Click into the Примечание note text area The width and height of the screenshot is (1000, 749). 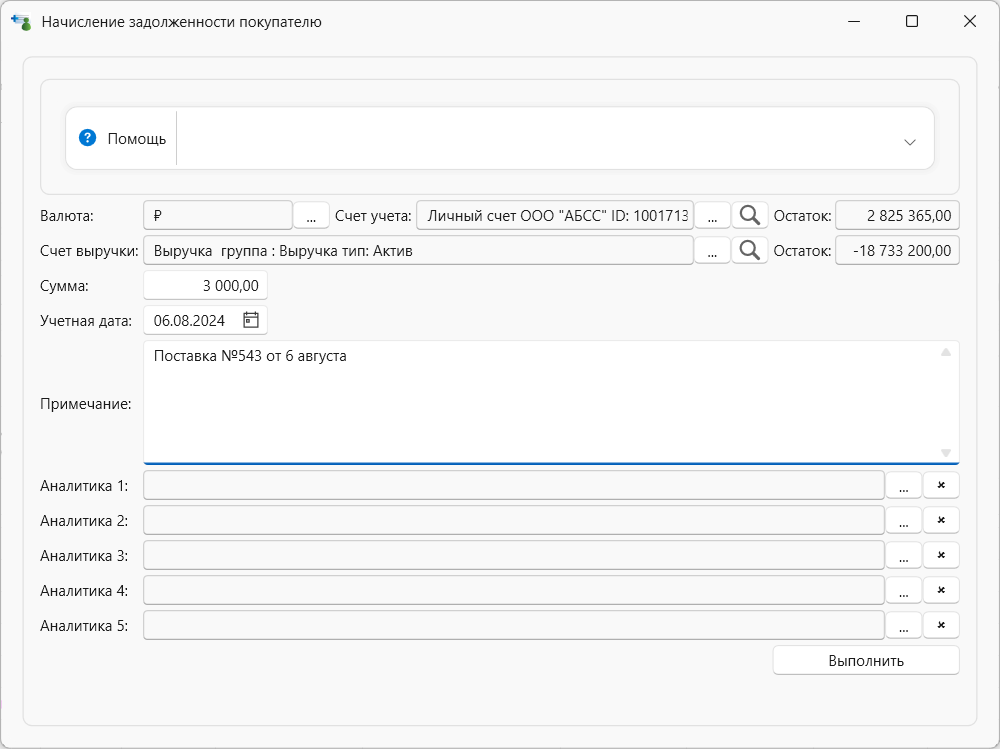552,403
